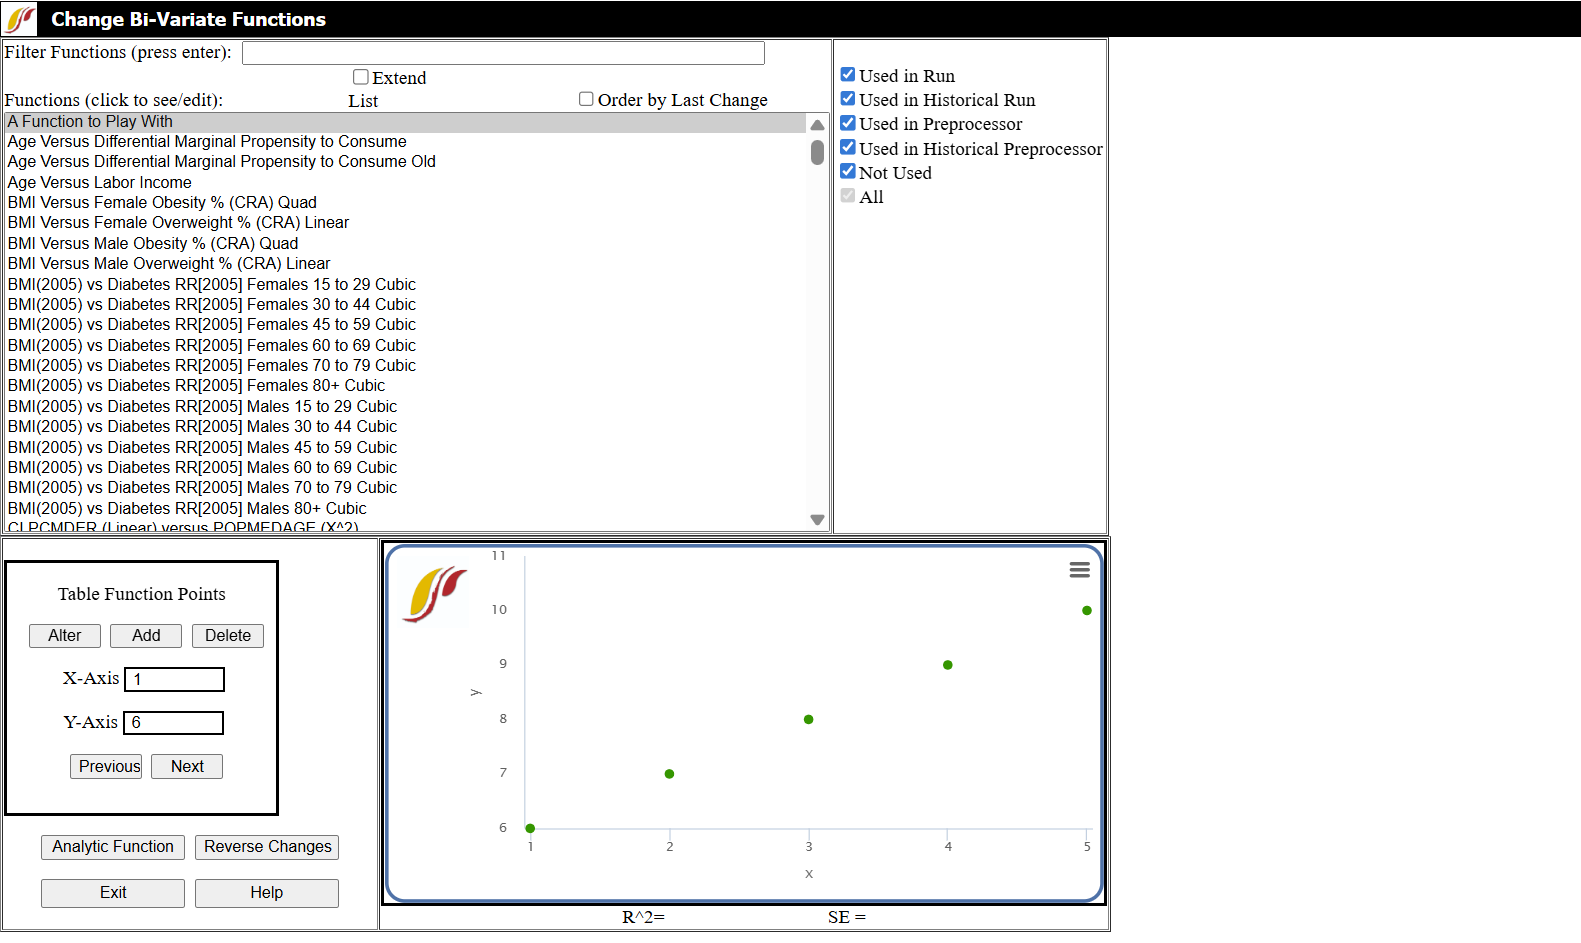Click the list scroll down arrow
Screen dimensions: 1581x943
(817, 520)
